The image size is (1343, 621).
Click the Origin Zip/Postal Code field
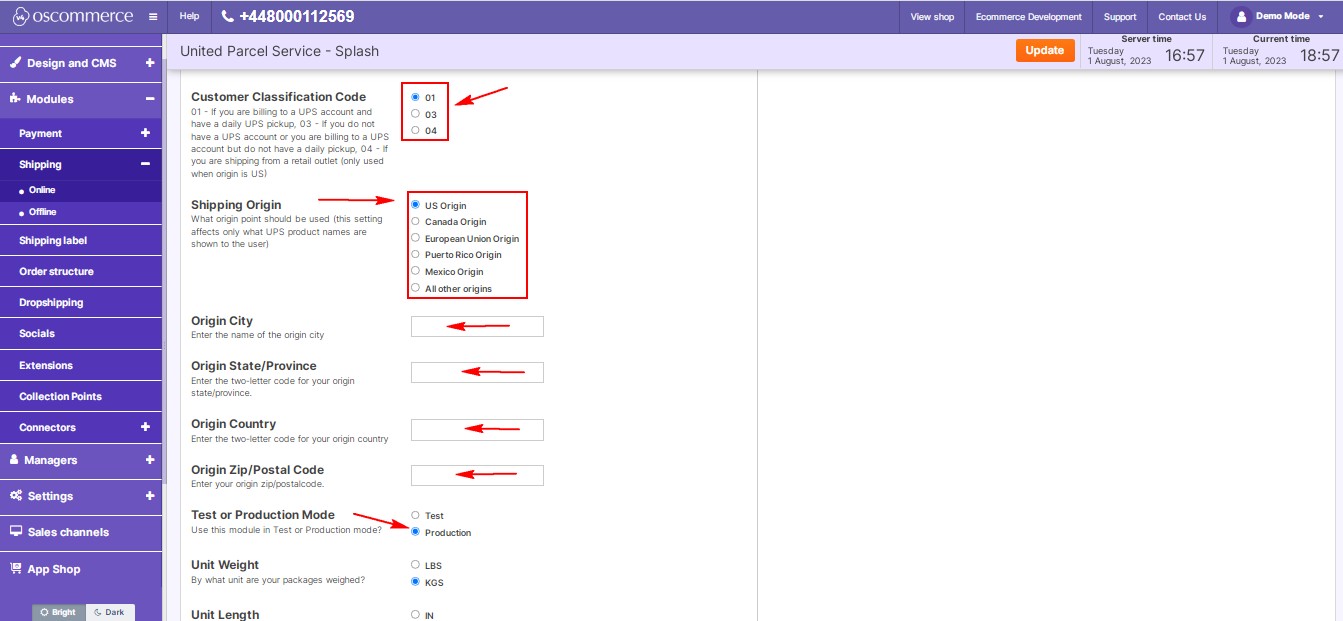pos(477,475)
